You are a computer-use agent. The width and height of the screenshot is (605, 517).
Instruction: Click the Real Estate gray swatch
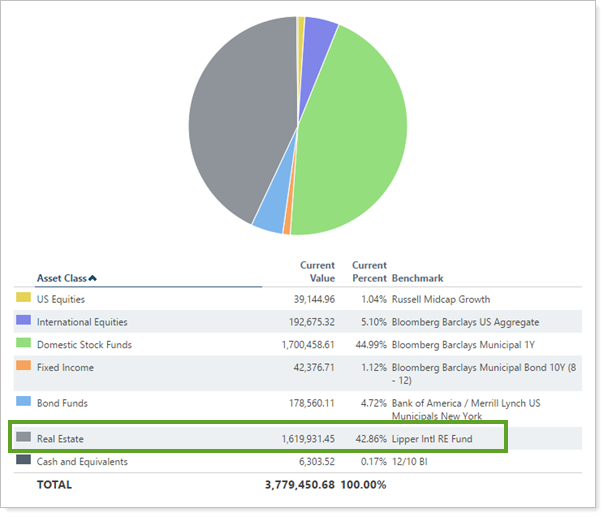click(x=23, y=437)
